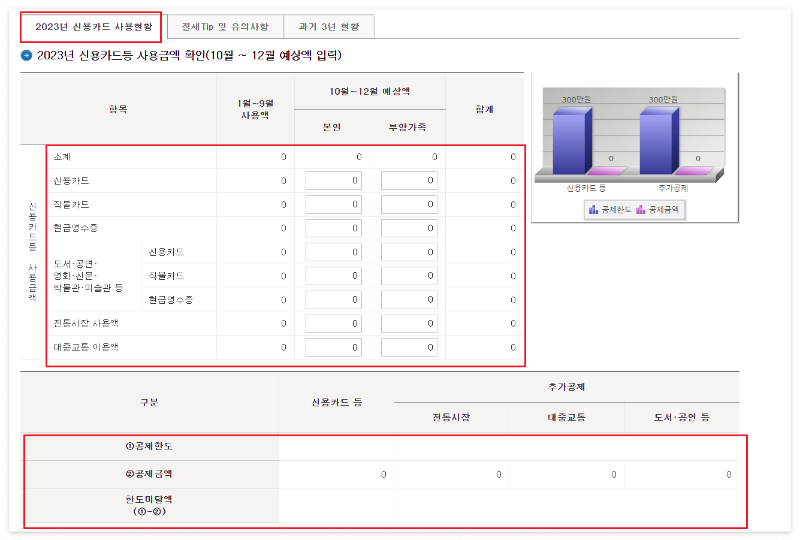Viewport: 800px width, 540px height.
Task: Click the ②공제금액 row label
Action: coord(149,474)
